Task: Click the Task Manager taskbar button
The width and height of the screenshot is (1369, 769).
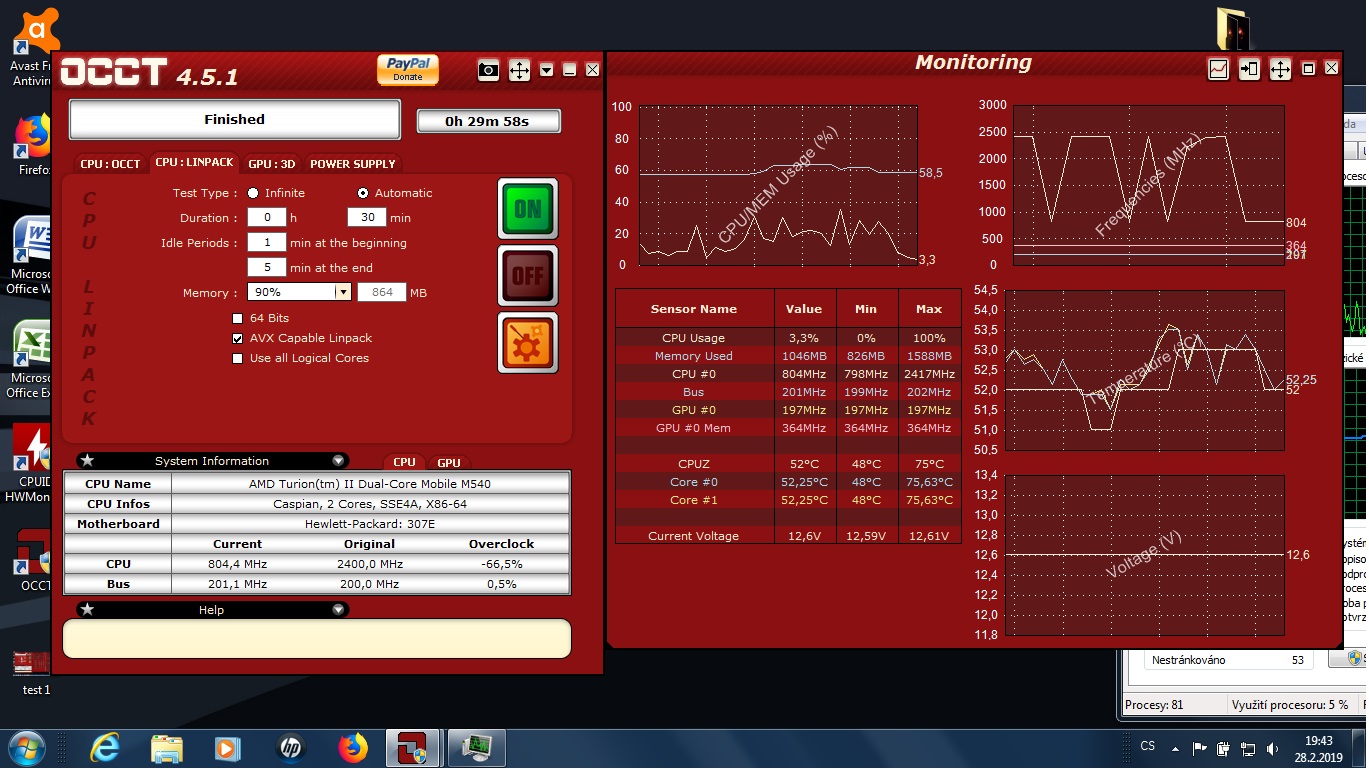Action: coord(476,748)
